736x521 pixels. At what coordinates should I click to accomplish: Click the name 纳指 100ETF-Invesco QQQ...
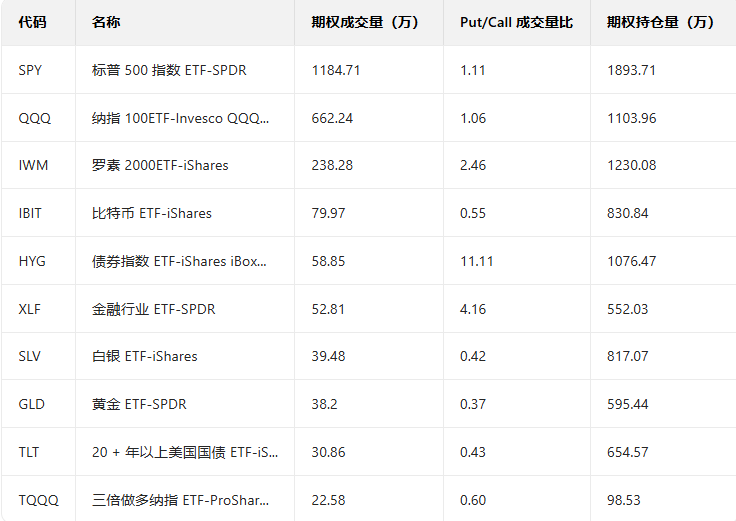180,118
